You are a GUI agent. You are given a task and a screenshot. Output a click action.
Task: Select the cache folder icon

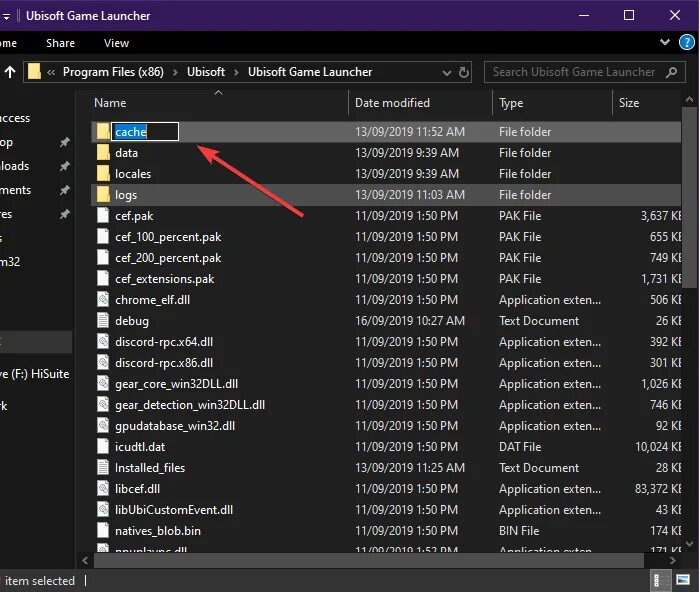coord(103,132)
